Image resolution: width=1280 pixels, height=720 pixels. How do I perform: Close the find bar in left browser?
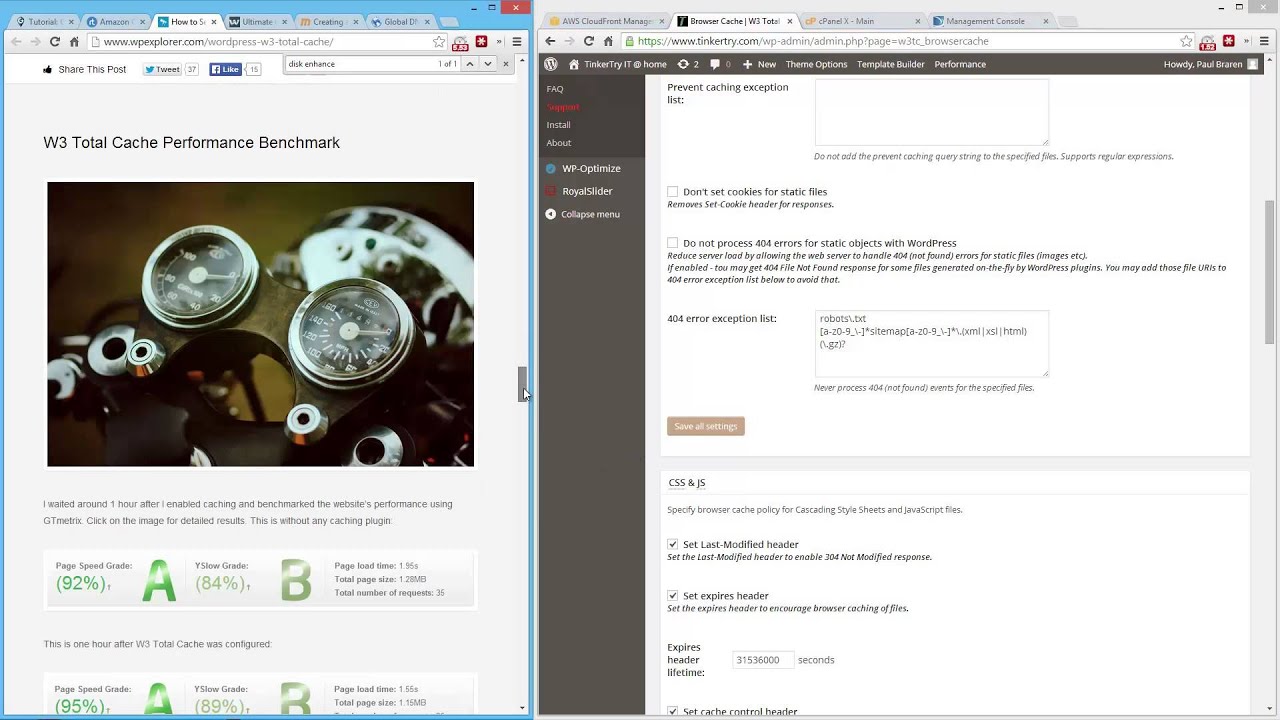tap(506, 64)
